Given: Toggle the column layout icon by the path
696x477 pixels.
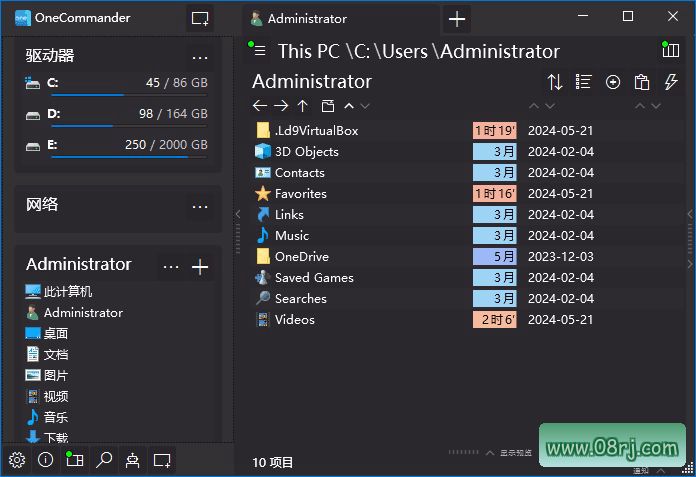Looking at the screenshot, I should click(x=671, y=51).
